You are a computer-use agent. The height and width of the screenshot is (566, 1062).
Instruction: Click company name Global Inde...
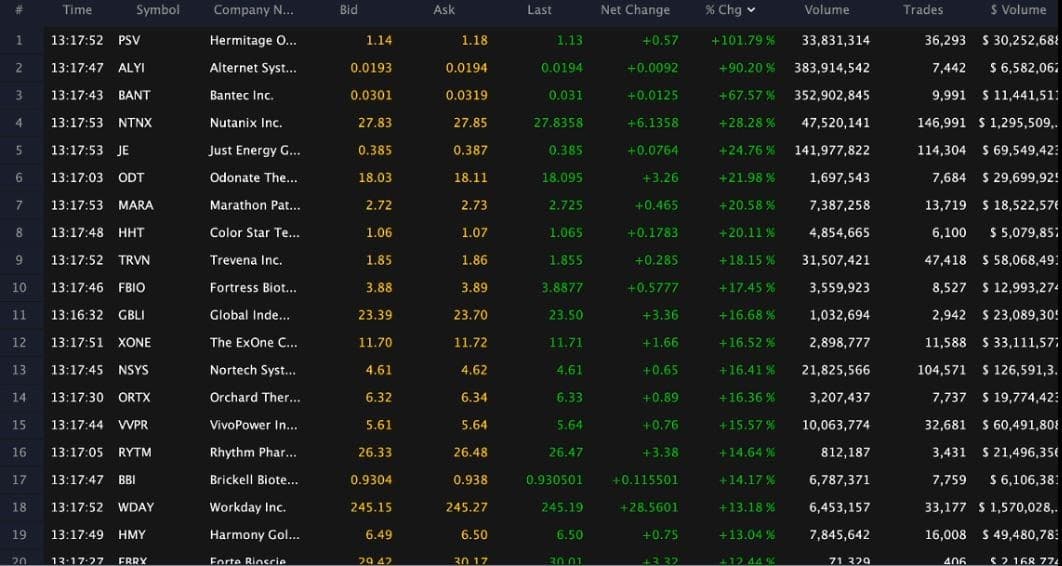pos(249,315)
